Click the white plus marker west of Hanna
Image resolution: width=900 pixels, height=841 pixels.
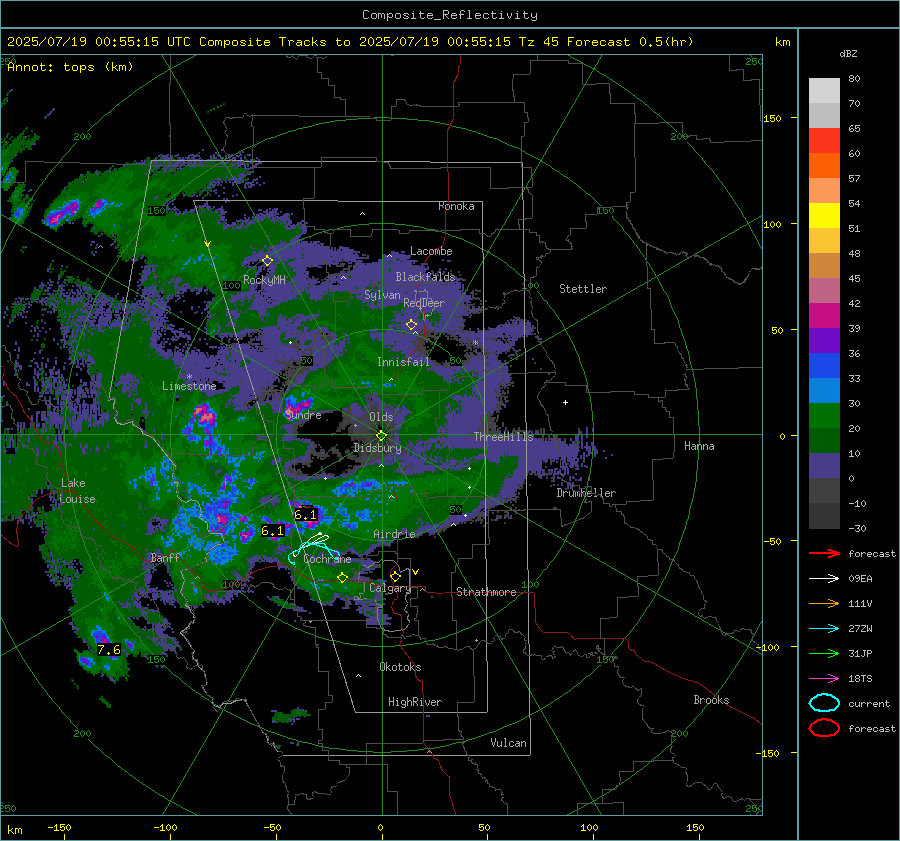pos(565,402)
